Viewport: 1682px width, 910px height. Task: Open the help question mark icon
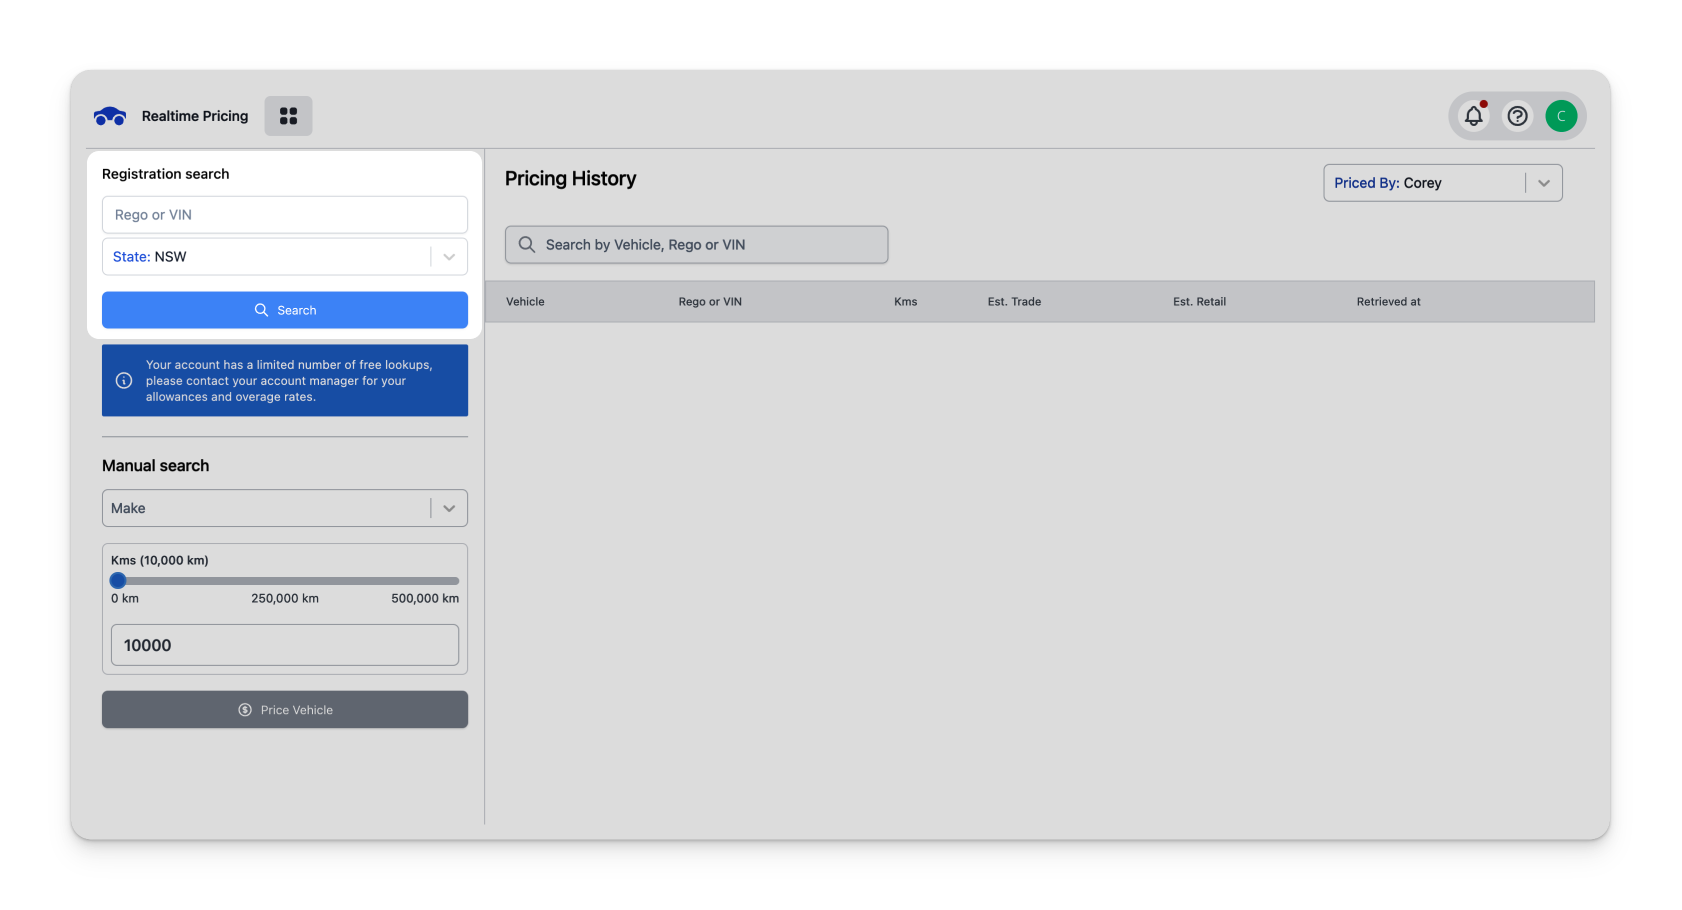pos(1517,116)
